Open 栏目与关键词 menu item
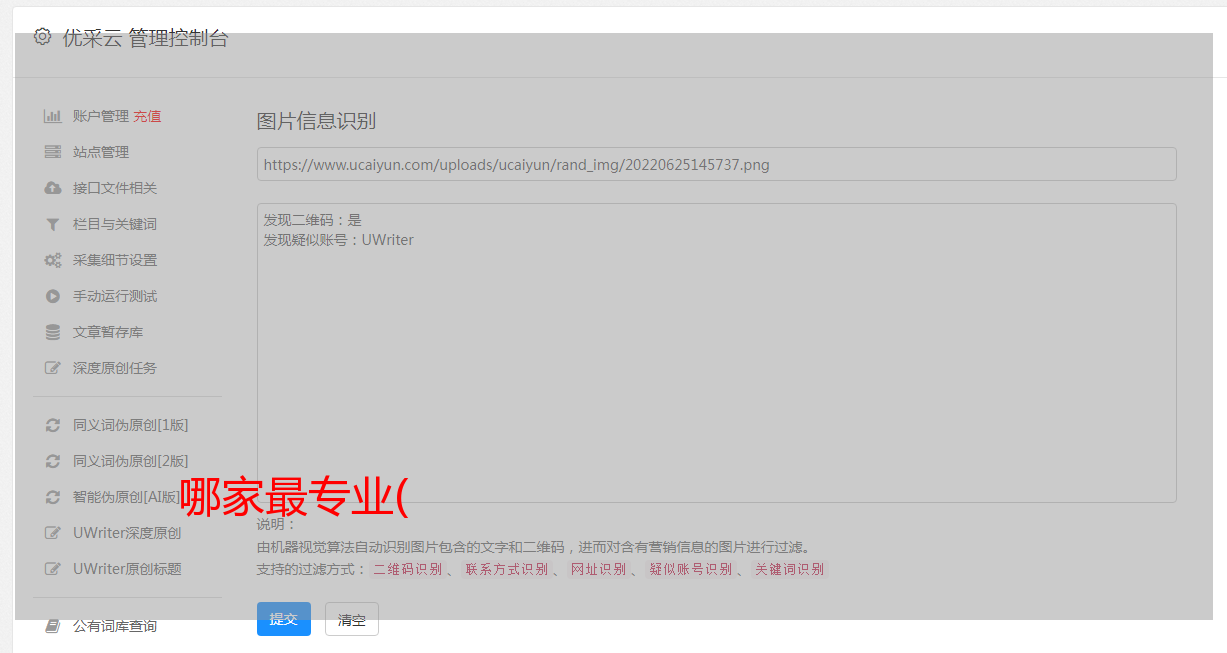 point(115,224)
